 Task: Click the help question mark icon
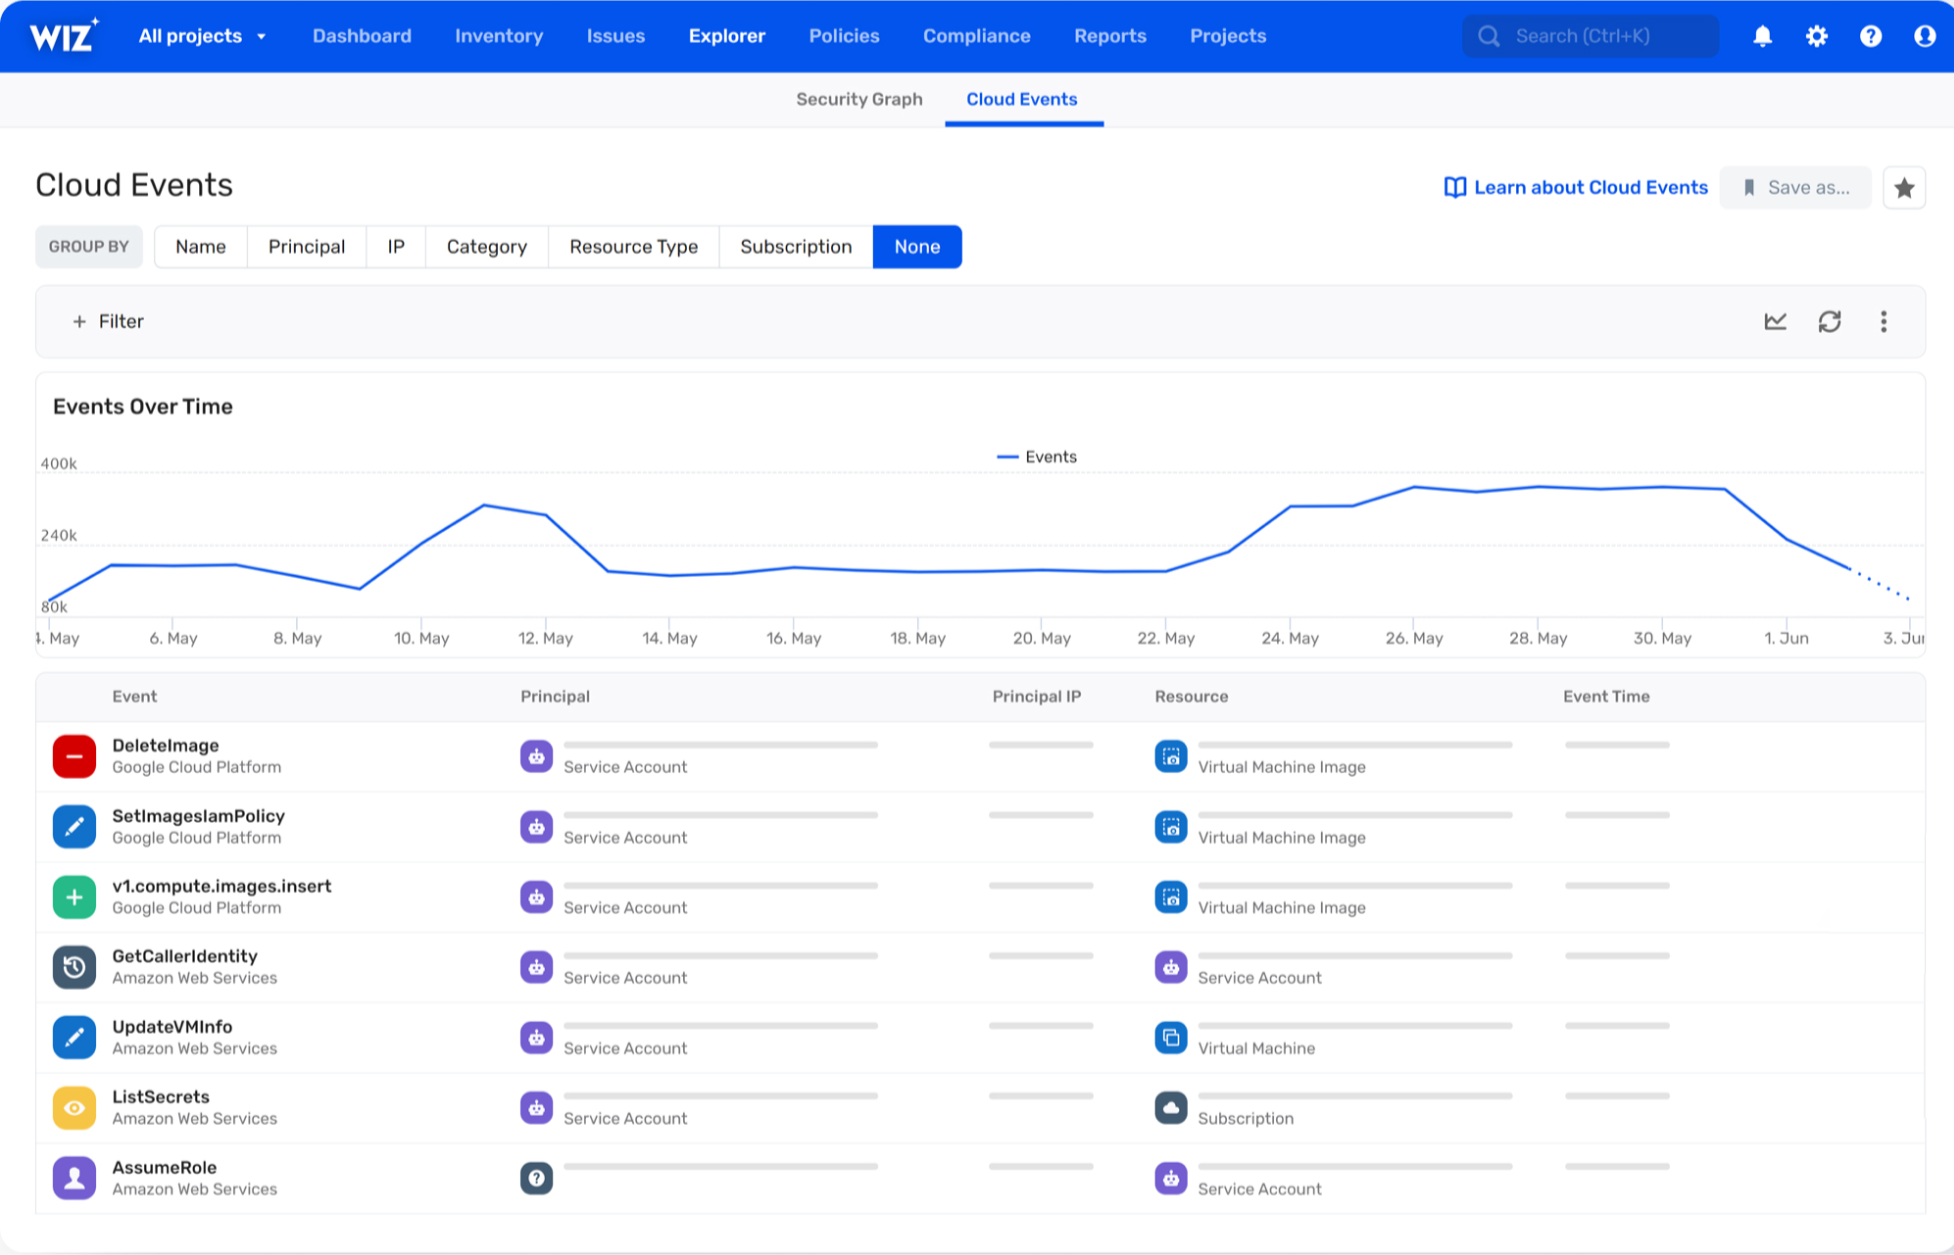pyautogui.click(x=1870, y=36)
